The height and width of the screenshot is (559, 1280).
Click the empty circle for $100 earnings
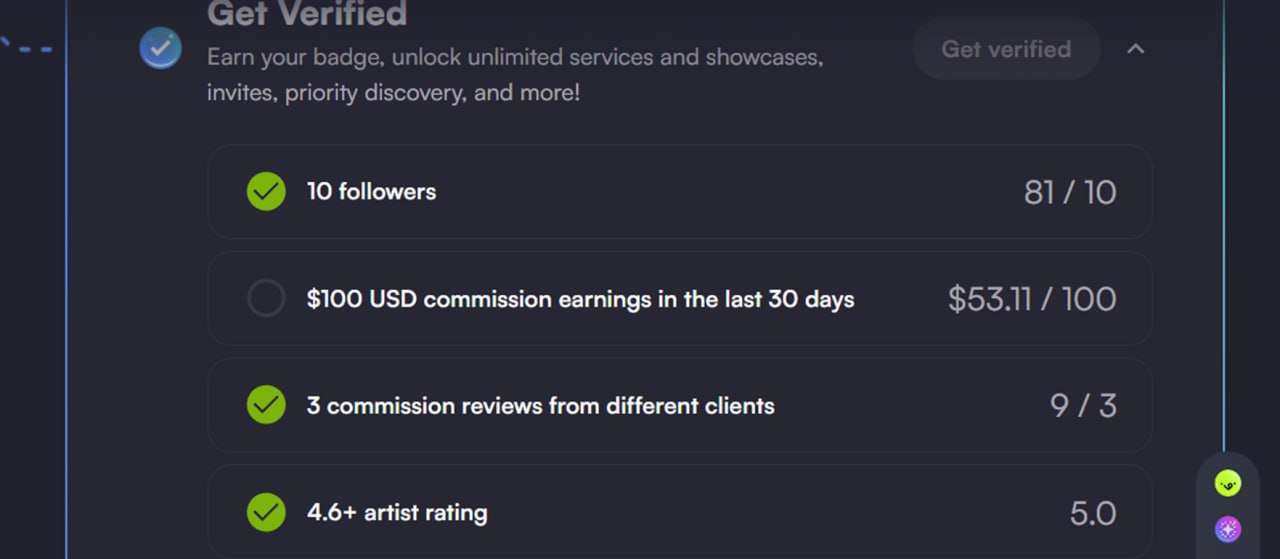click(266, 298)
